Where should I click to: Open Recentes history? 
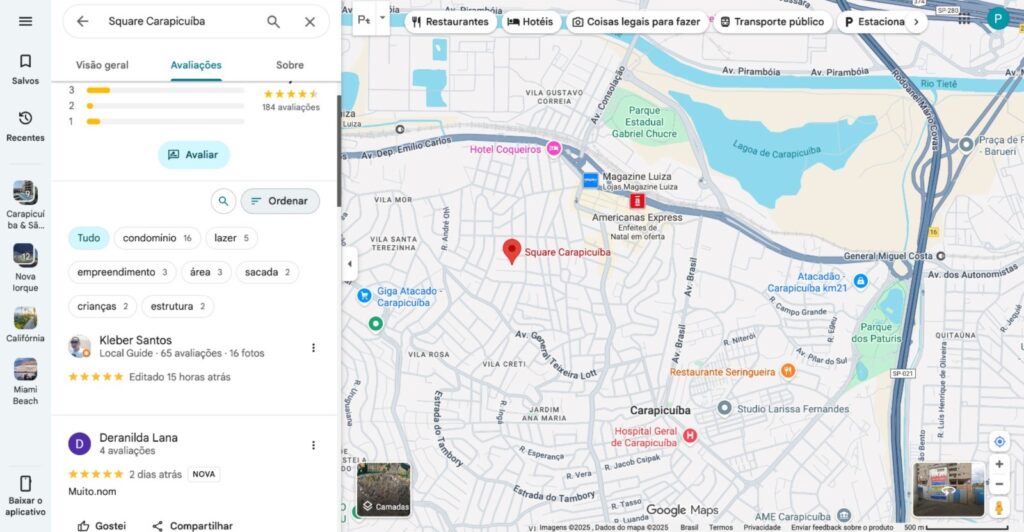25,125
